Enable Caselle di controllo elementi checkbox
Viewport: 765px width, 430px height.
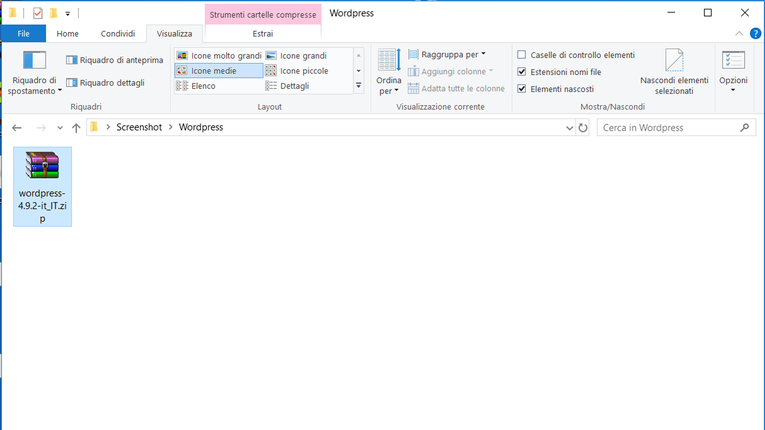tap(522, 55)
